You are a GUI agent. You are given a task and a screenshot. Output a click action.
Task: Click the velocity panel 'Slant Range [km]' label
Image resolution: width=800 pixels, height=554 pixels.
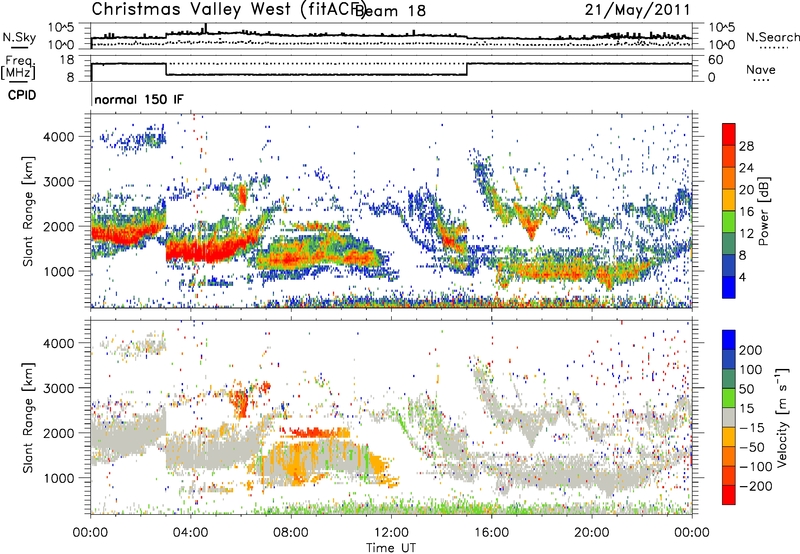point(28,417)
